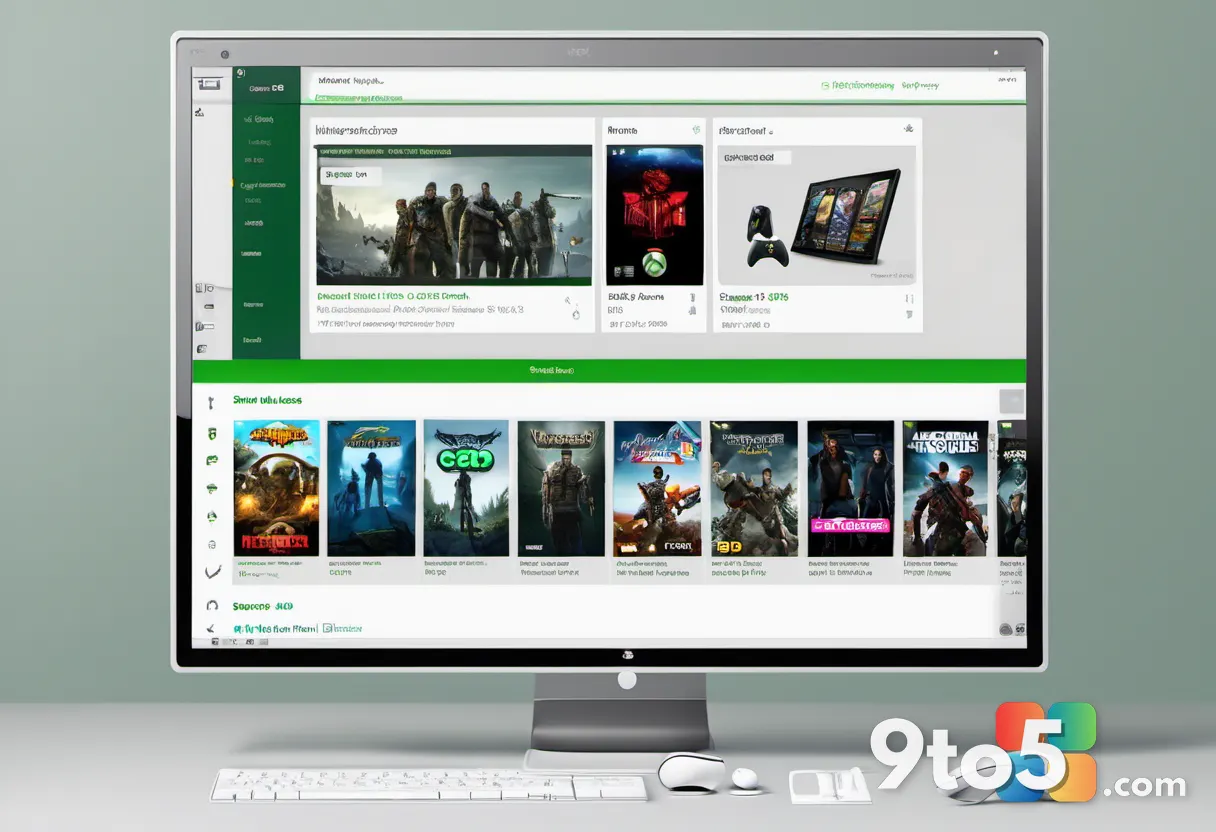1216x832 pixels.
Task: Select the cover showing a soldier in tactical gear
Action: pos(561,488)
